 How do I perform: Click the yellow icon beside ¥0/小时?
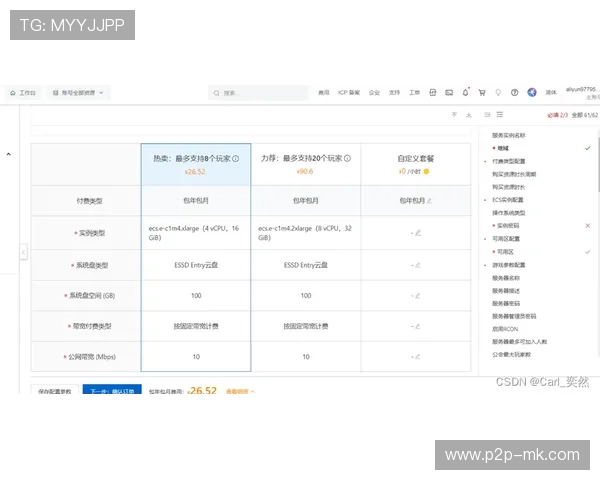point(426,171)
